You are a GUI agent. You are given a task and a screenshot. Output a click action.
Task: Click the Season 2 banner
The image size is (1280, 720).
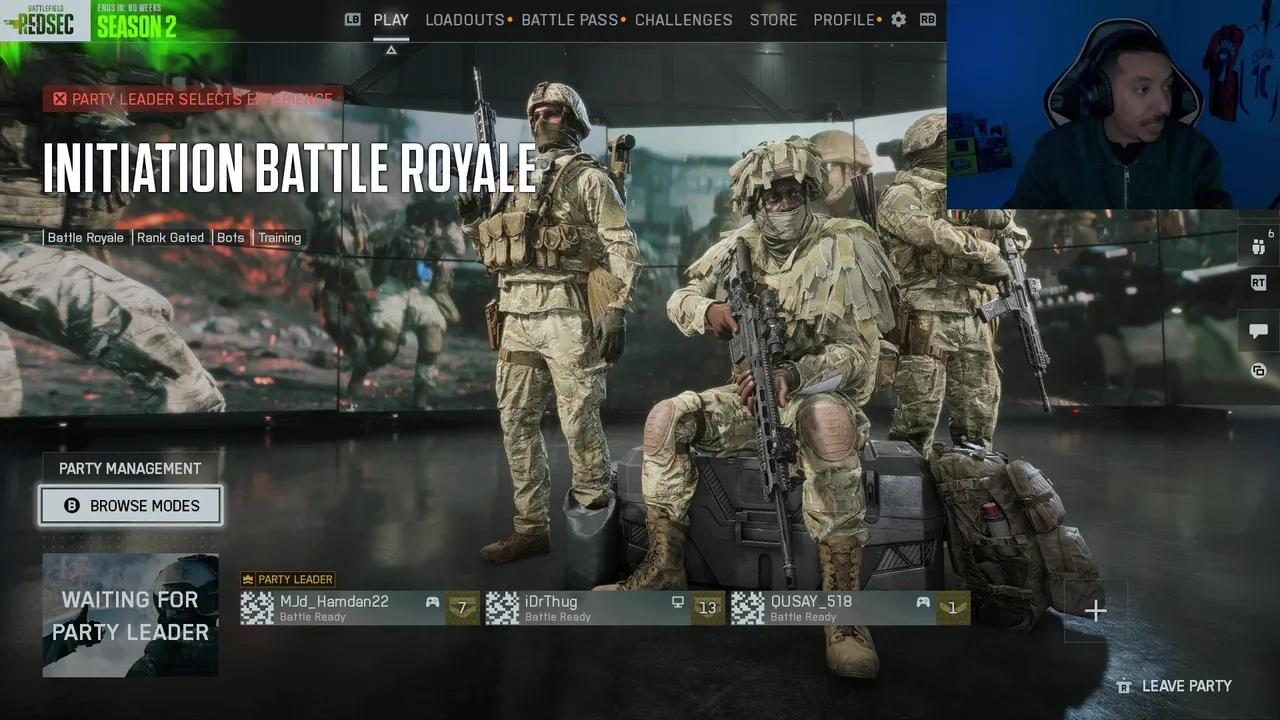[136, 21]
